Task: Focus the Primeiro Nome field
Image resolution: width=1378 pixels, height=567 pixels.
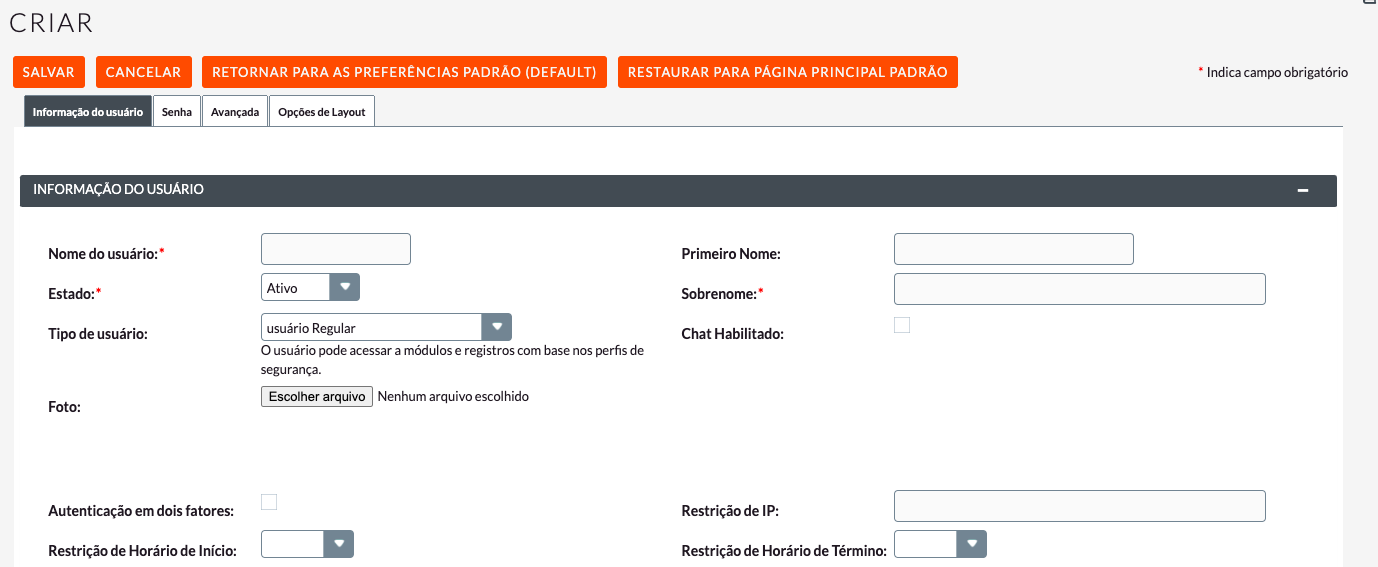Action: point(1014,249)
